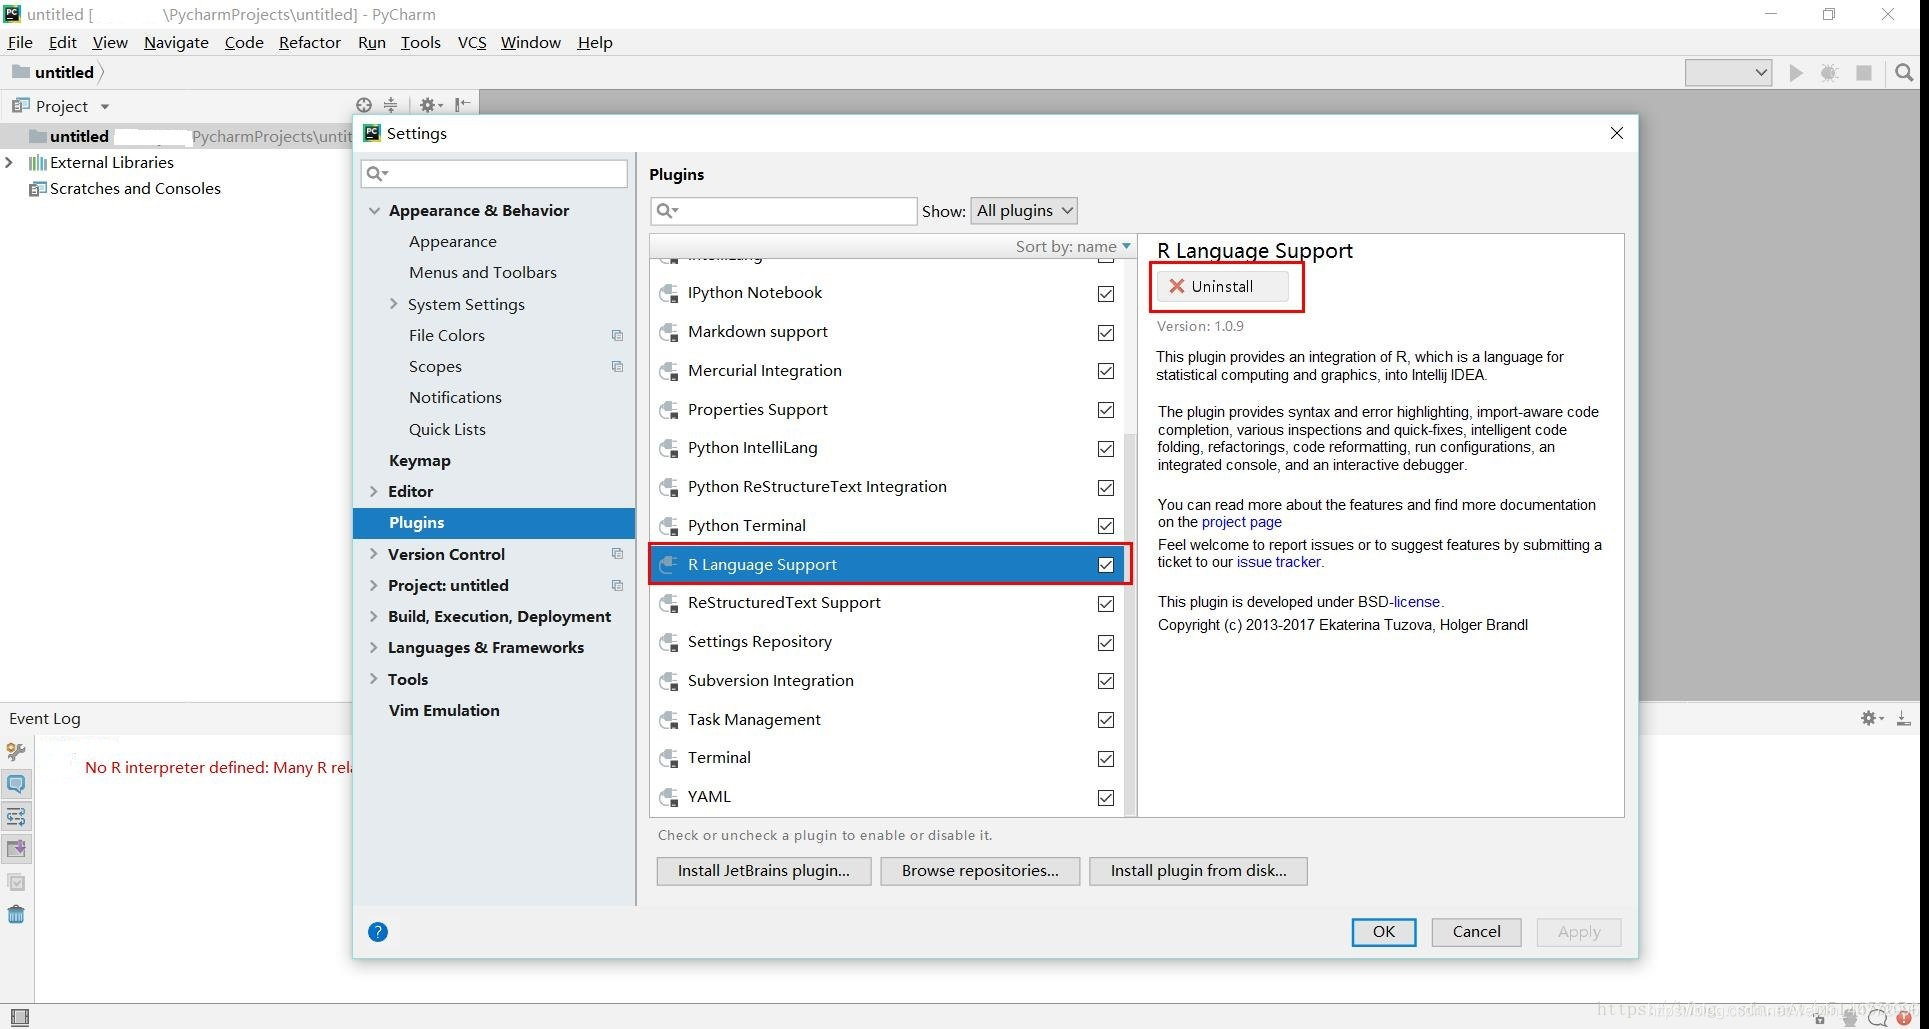Click Event Log trash clear-all icon
Image resolution: width=1929 pixels, height=1029 pixels.
(x=16, y=914)
